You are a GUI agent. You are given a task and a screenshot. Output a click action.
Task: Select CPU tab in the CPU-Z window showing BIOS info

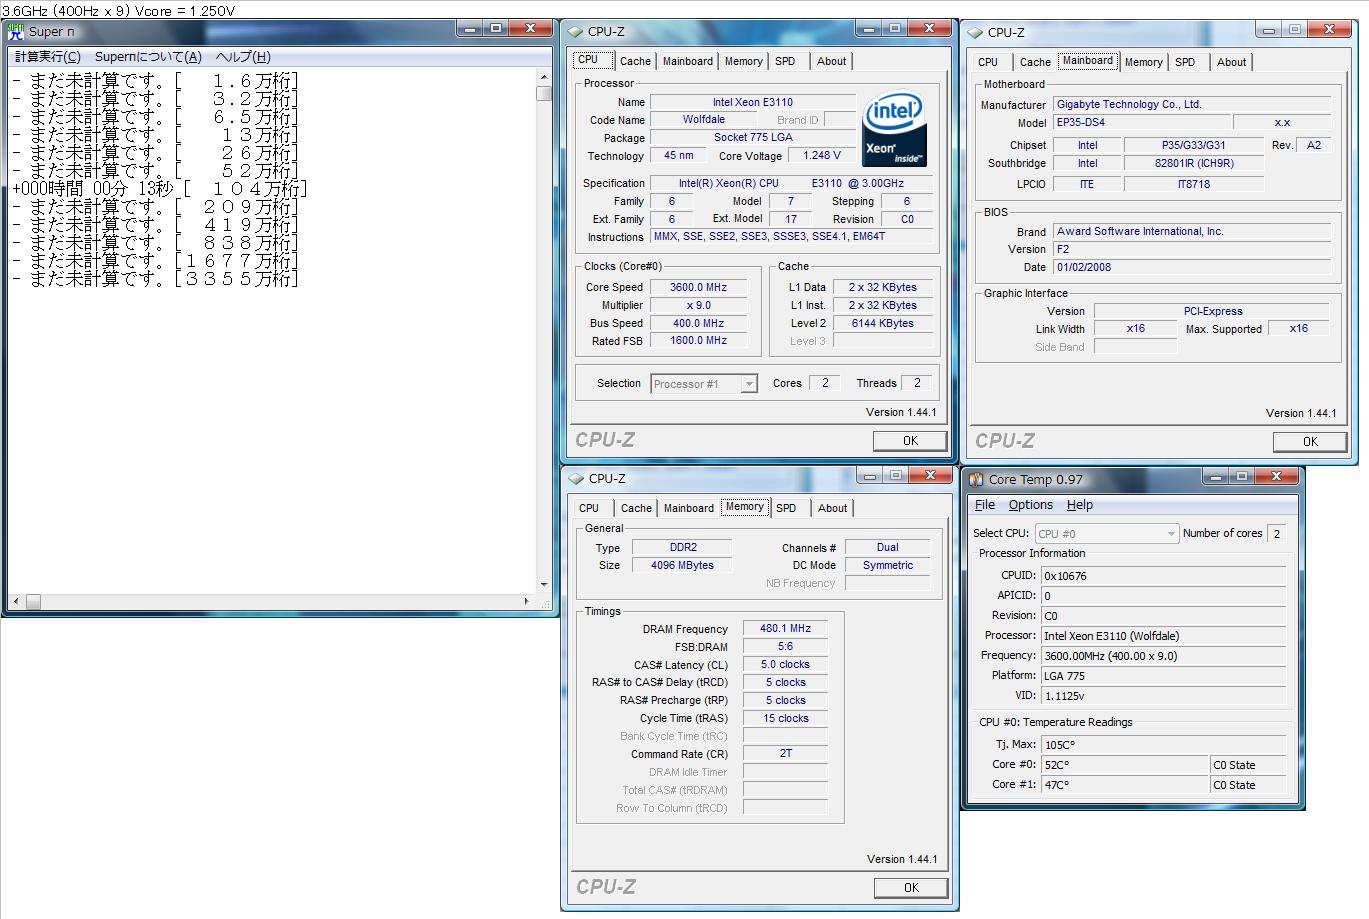[x=988, y=62]
